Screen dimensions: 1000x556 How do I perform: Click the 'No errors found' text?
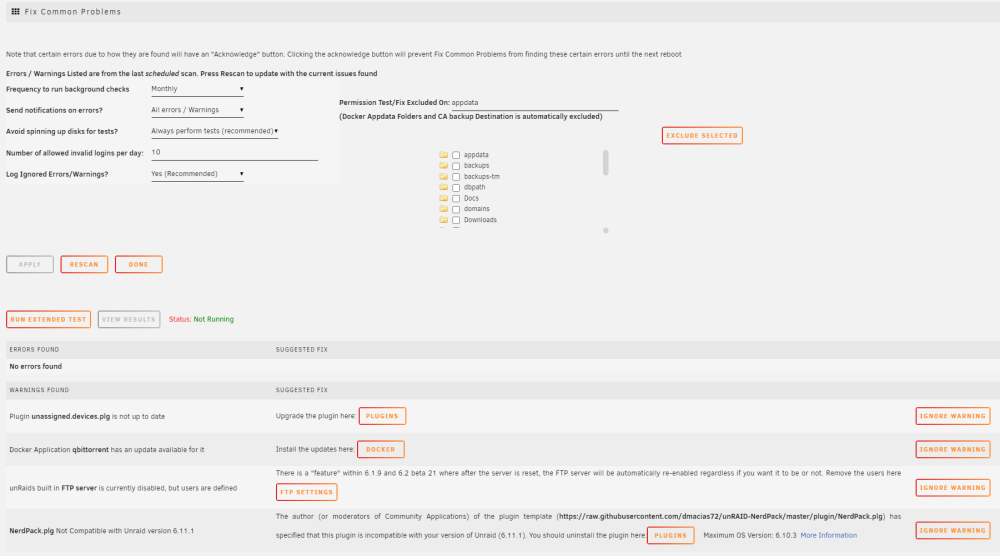pos(36,367)
